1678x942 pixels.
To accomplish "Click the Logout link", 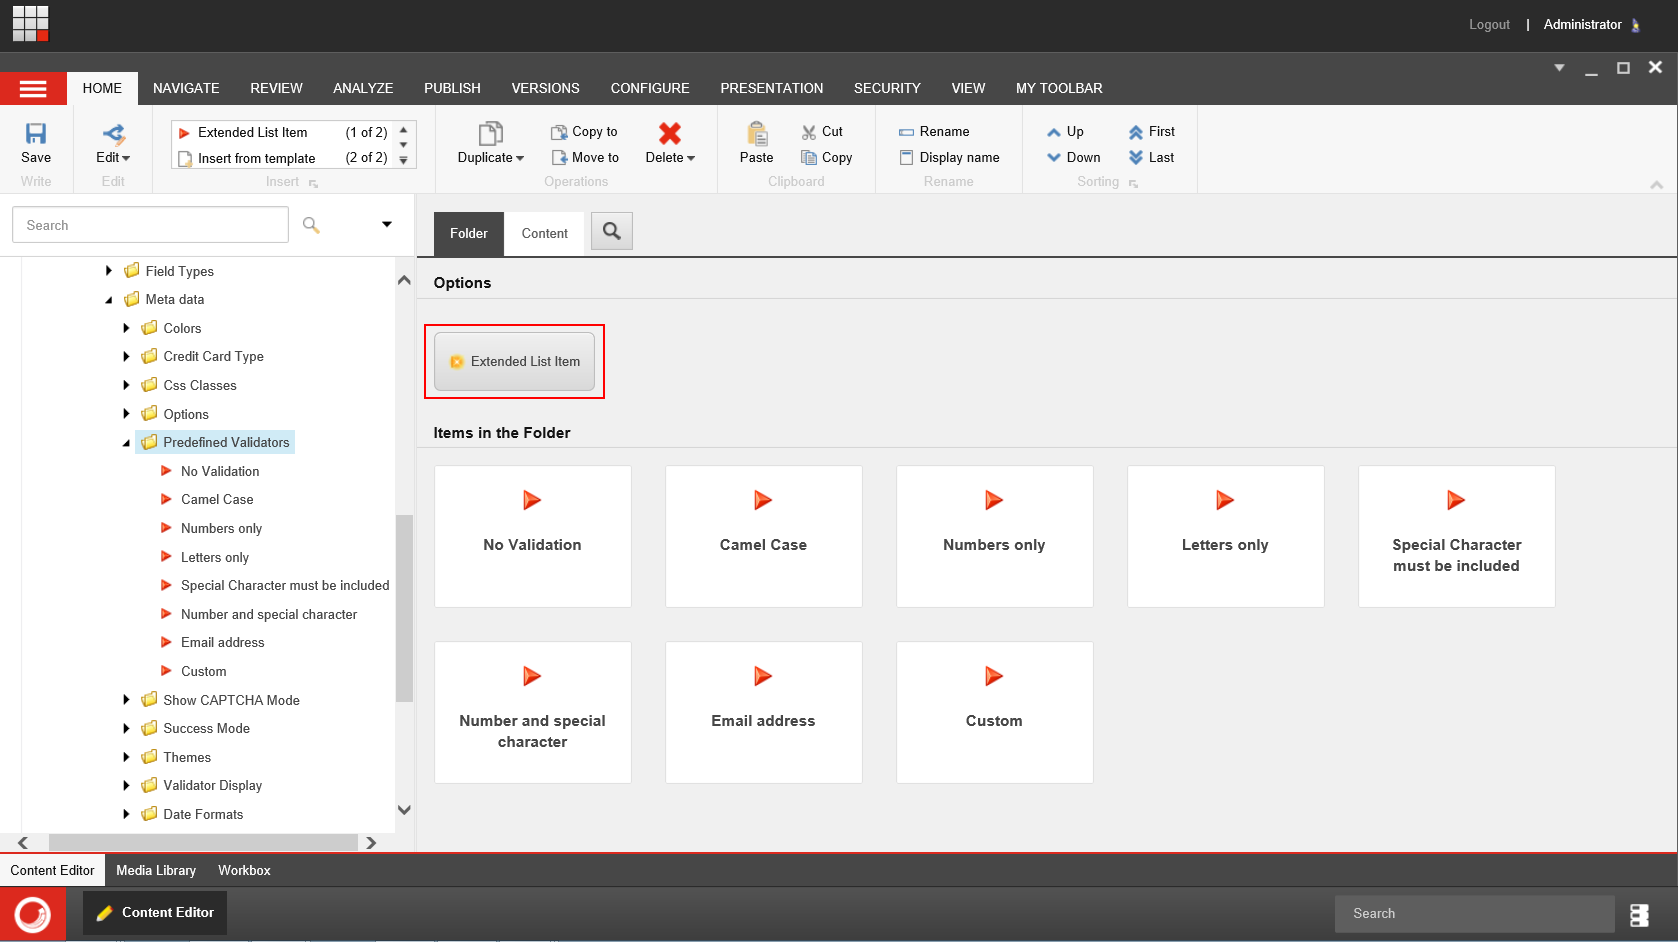I will click(x=1489, y=24).
